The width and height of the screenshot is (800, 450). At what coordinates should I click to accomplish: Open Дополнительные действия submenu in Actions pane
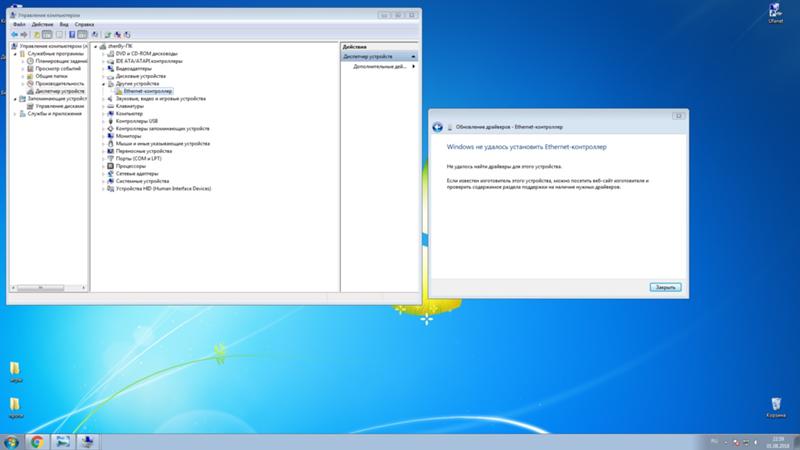click(380, 66)
